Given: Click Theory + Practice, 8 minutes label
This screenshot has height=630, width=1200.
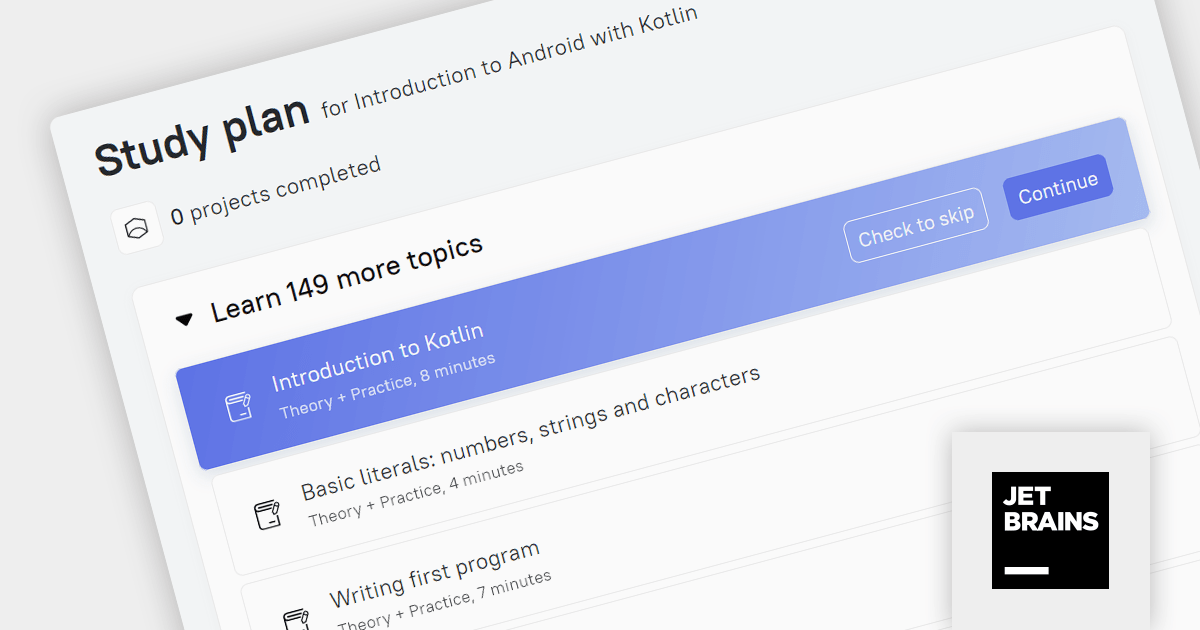Looking at the screenshot, I should 387,386.
